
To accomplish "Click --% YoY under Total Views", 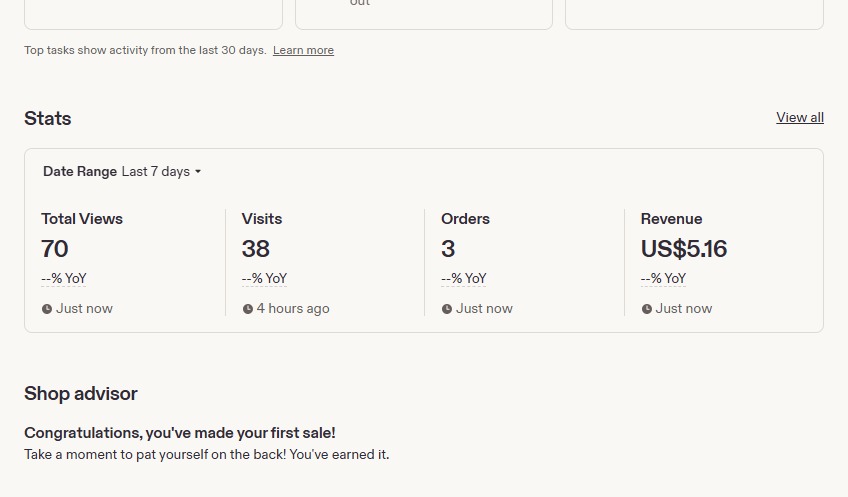I will [64, 279].
